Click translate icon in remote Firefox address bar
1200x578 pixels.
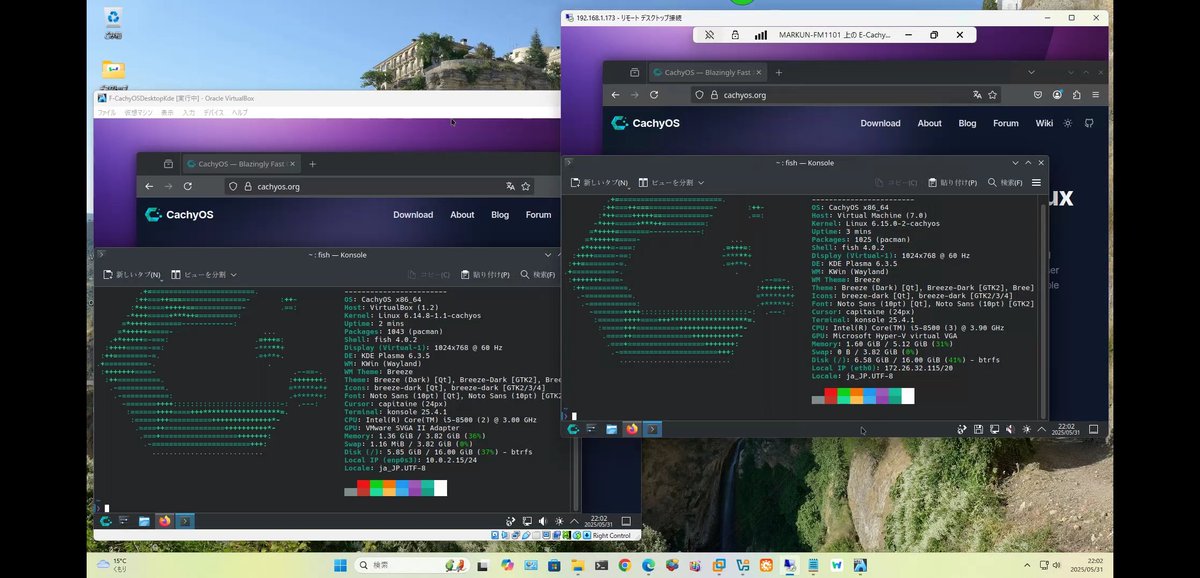point(977,95)
